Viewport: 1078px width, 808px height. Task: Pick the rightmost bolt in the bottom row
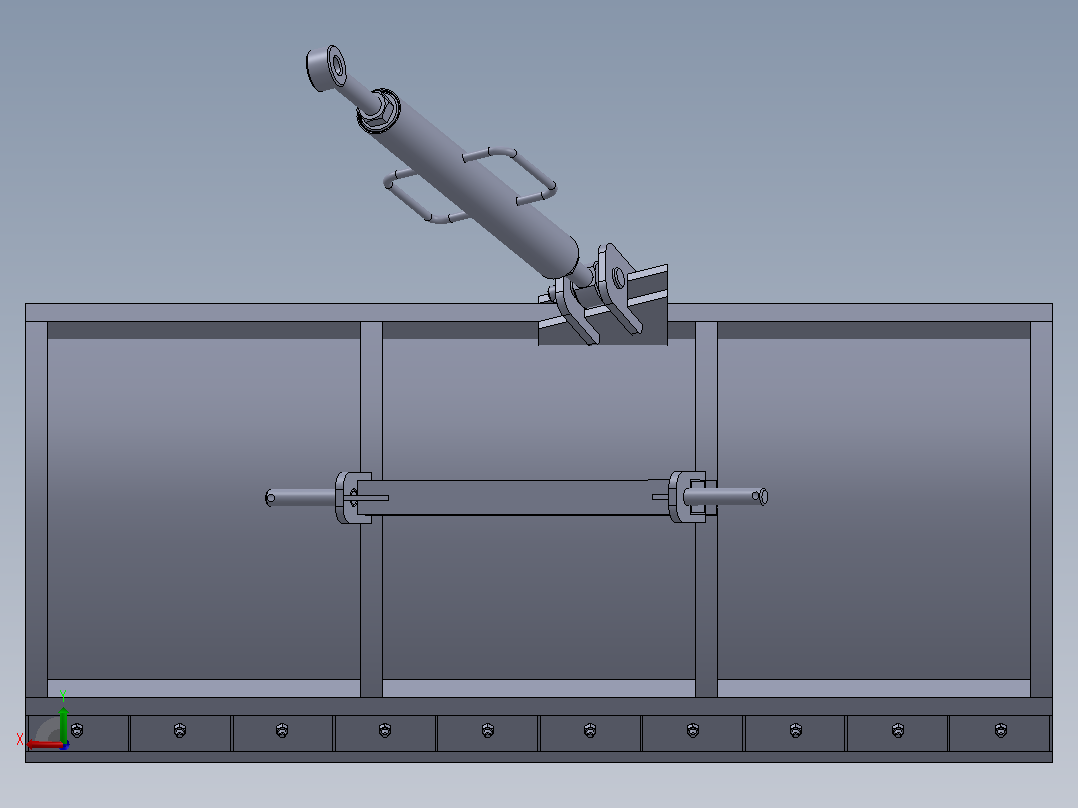(x=1001, y=730)
